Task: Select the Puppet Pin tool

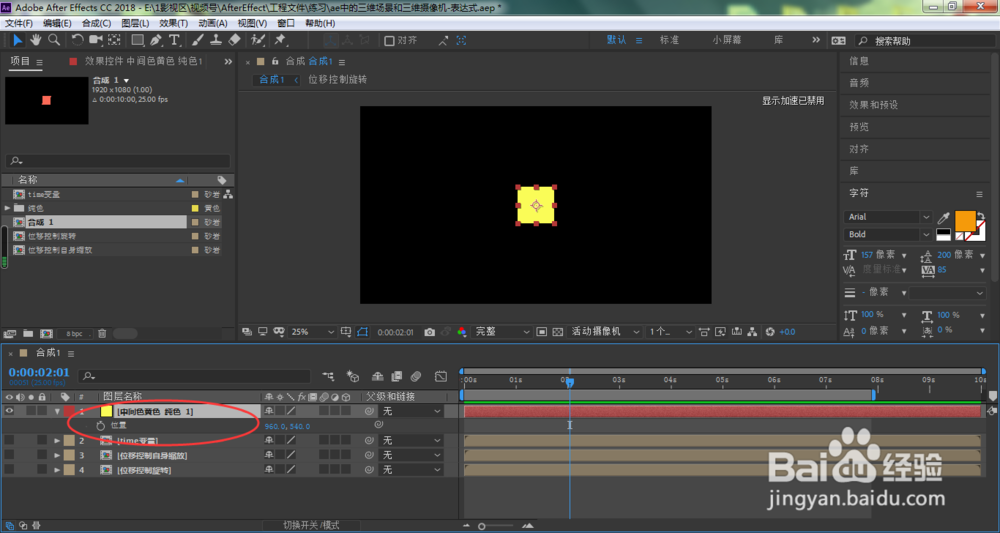Action: pyautogui.click(x=279, y=40)
